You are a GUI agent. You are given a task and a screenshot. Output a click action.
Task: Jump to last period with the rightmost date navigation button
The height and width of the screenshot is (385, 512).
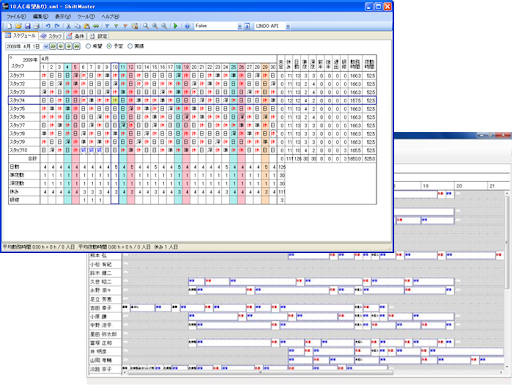tap(77, 46)
